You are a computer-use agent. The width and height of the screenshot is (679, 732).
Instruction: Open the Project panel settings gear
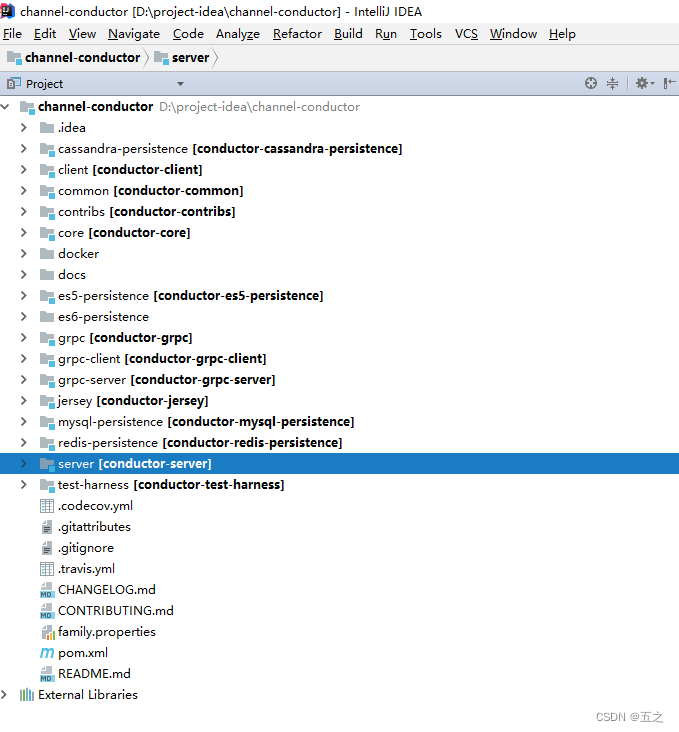(645, 84)
